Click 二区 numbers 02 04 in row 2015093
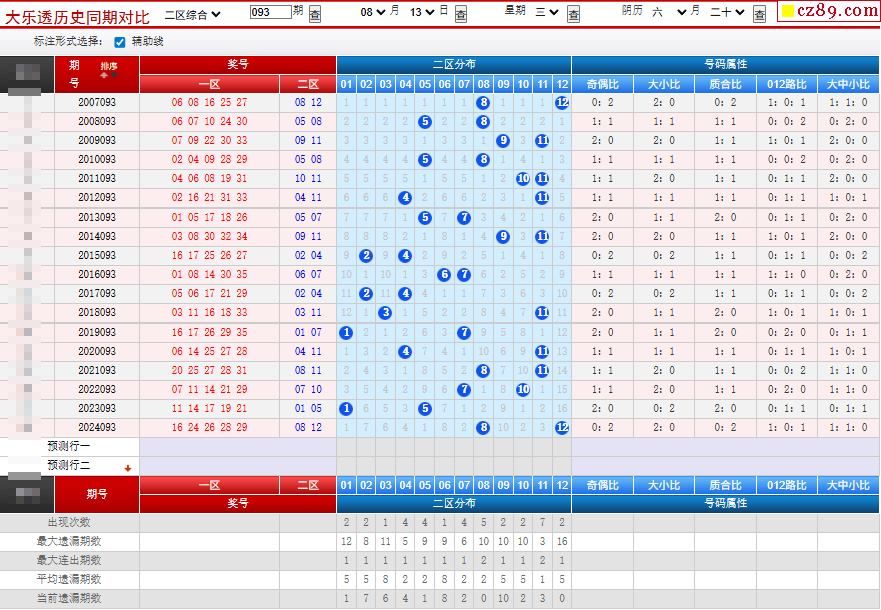This screenshot has height=610, width=881. (x=308, y=256)
